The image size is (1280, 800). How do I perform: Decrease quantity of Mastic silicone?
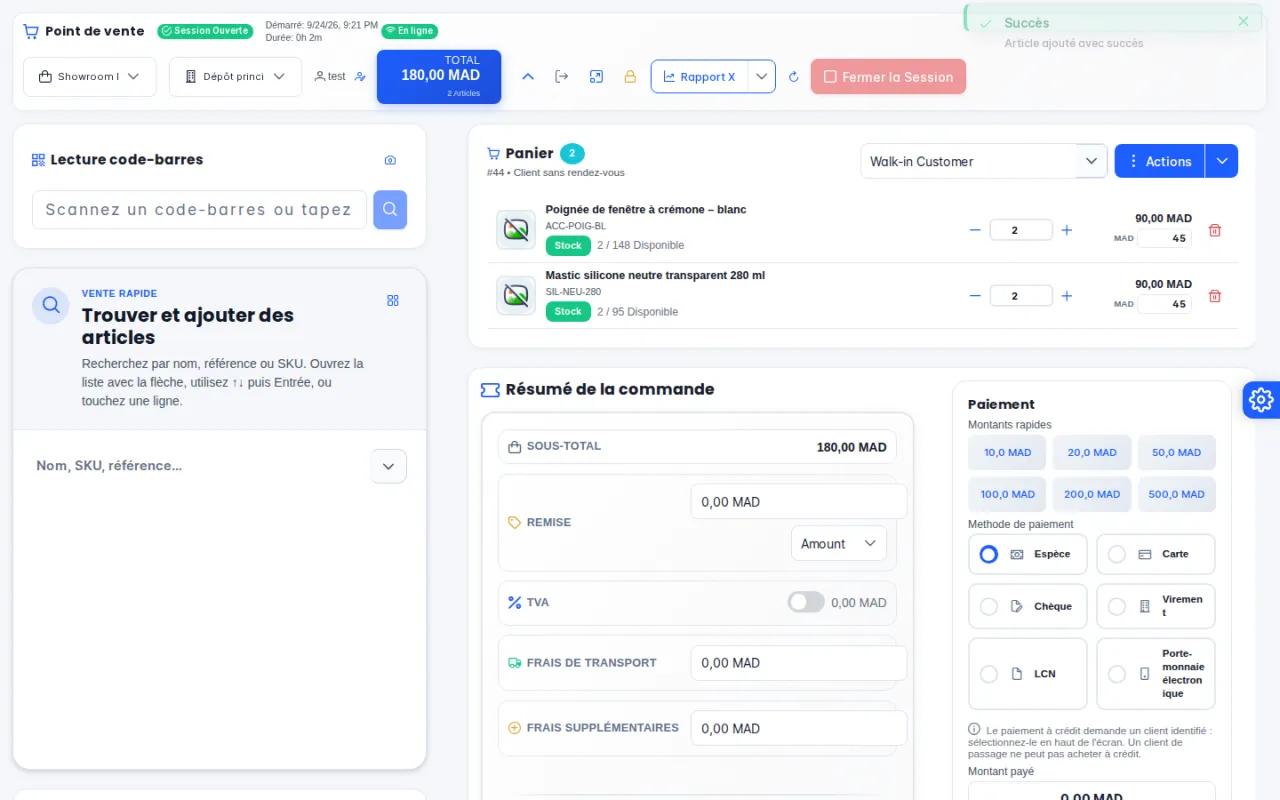click(x=975, y=296)
